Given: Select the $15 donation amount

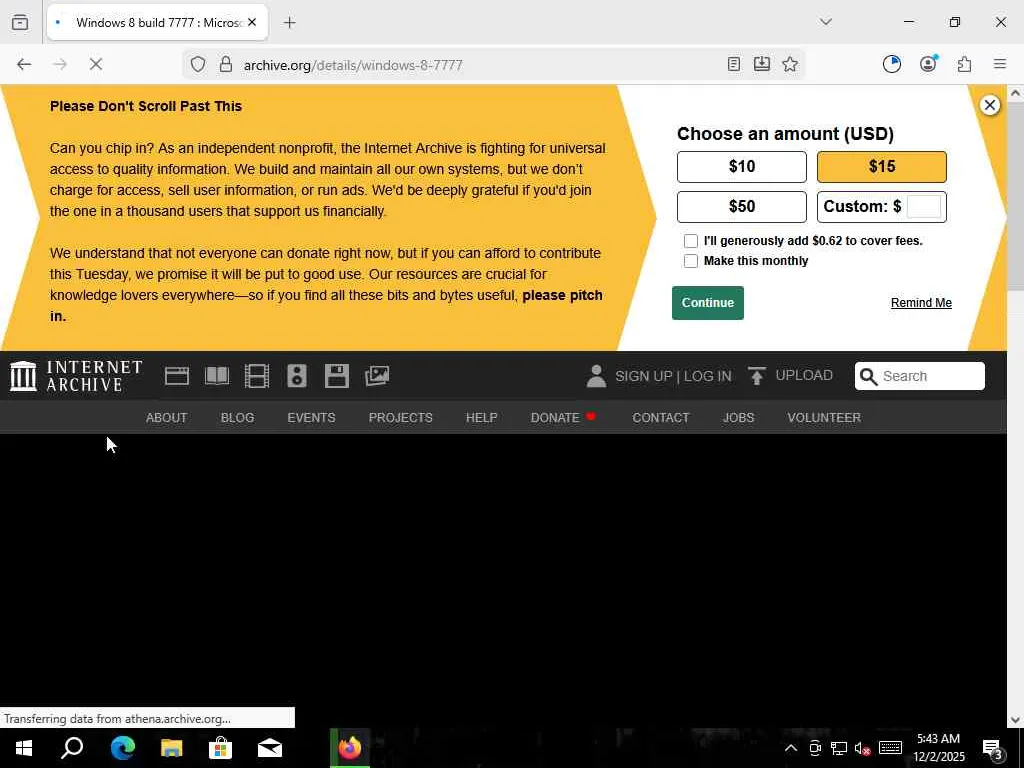Looking at the screenshot, I should click(882, 167).
